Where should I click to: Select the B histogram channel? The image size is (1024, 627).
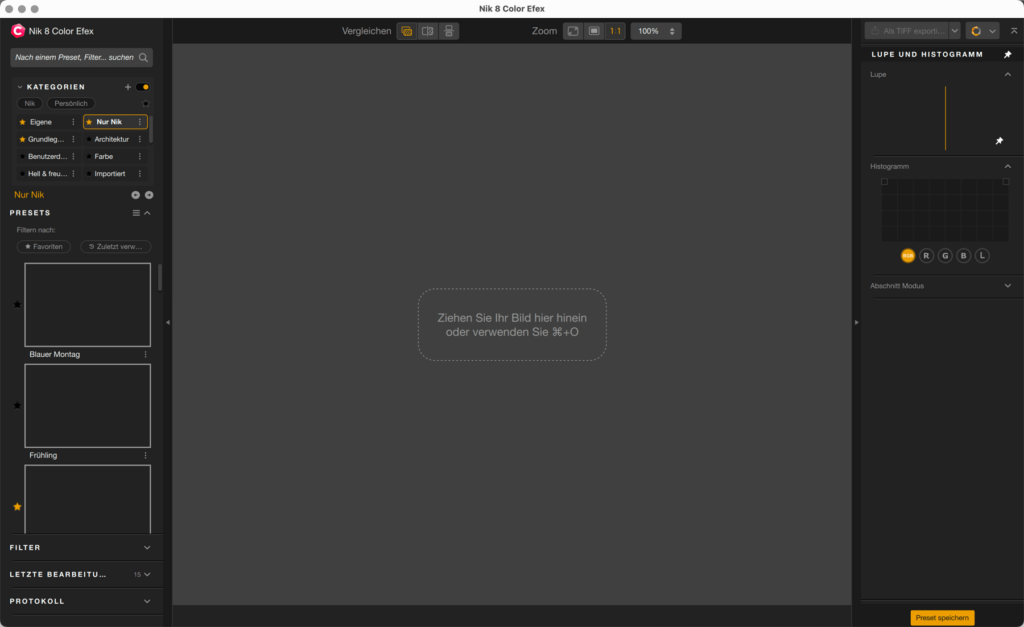[x=963, y=256]
